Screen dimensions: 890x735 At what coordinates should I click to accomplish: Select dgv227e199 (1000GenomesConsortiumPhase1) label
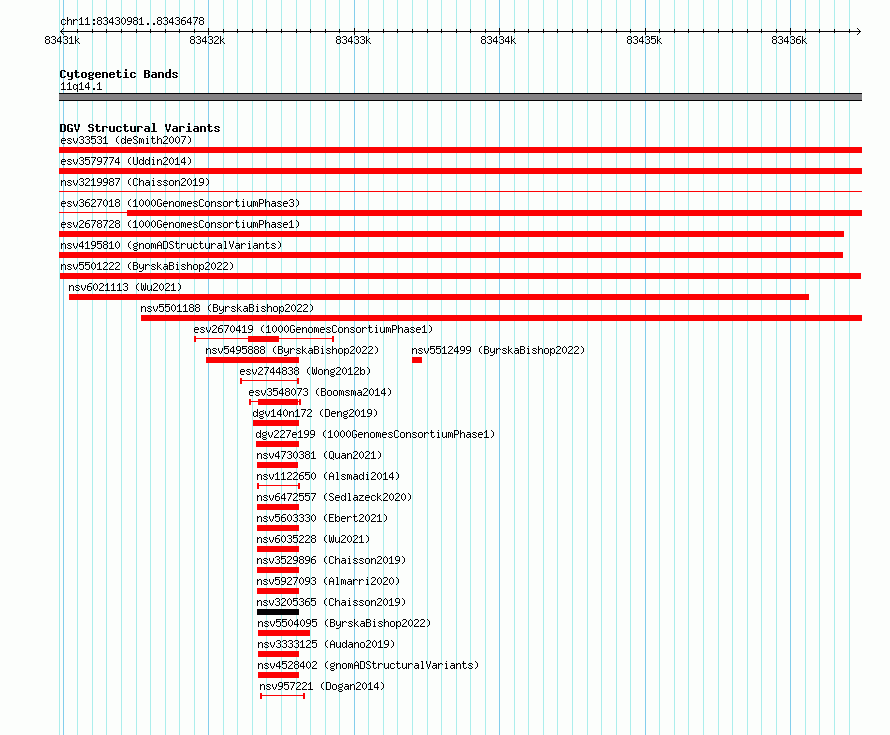click(x=375, y=434)
